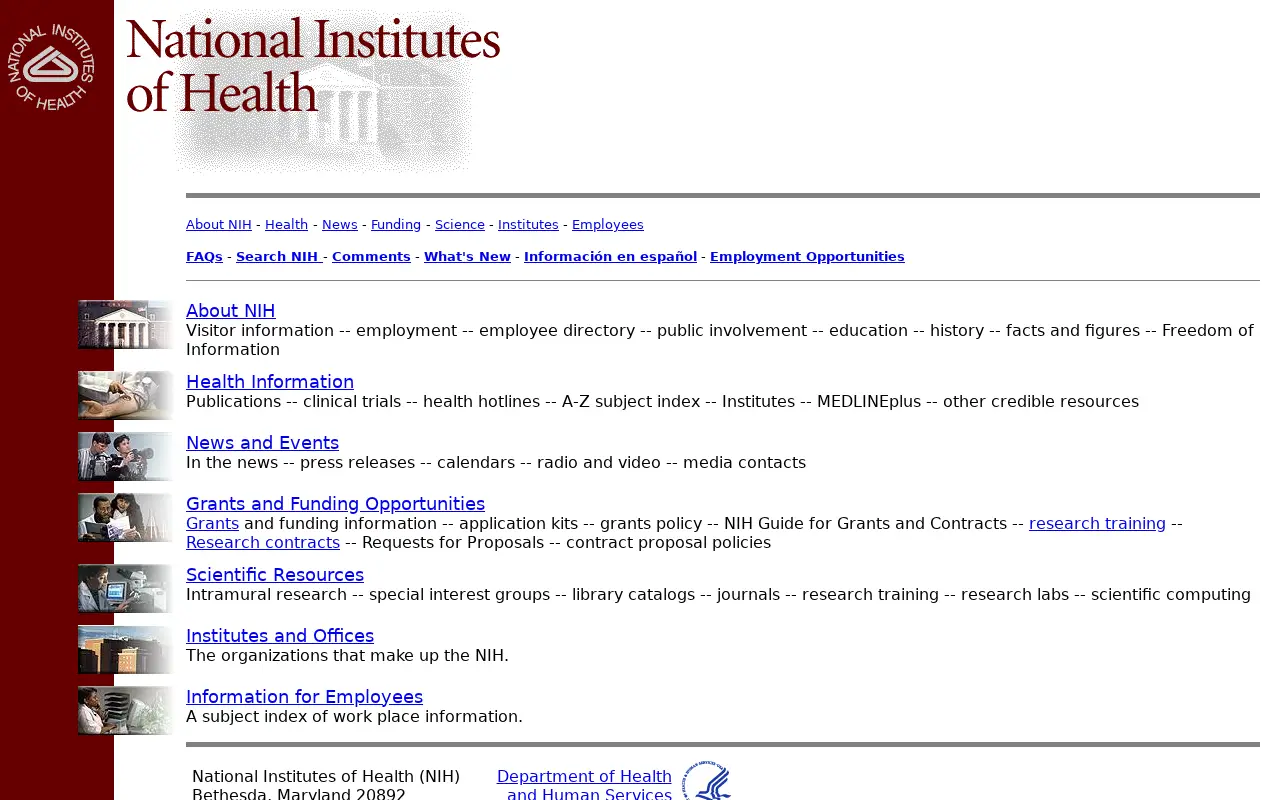Open the research training link

(1097, 524)
